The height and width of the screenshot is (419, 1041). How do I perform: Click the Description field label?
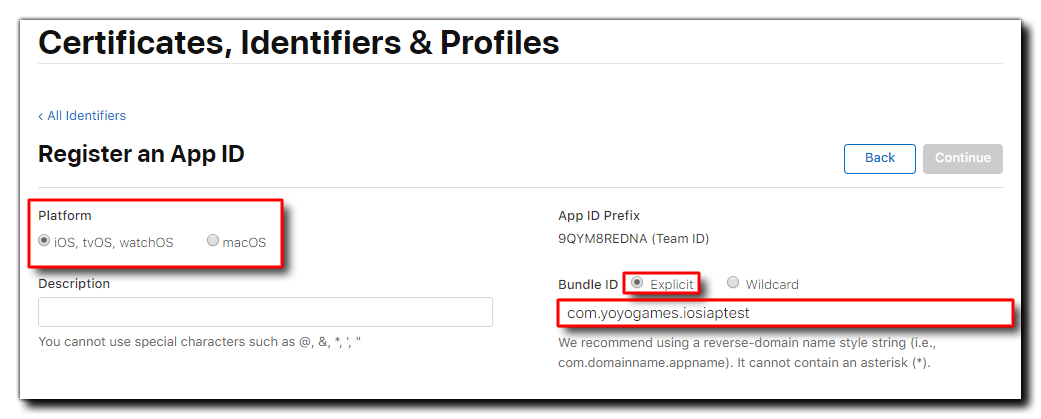click(x=74, y=284)
